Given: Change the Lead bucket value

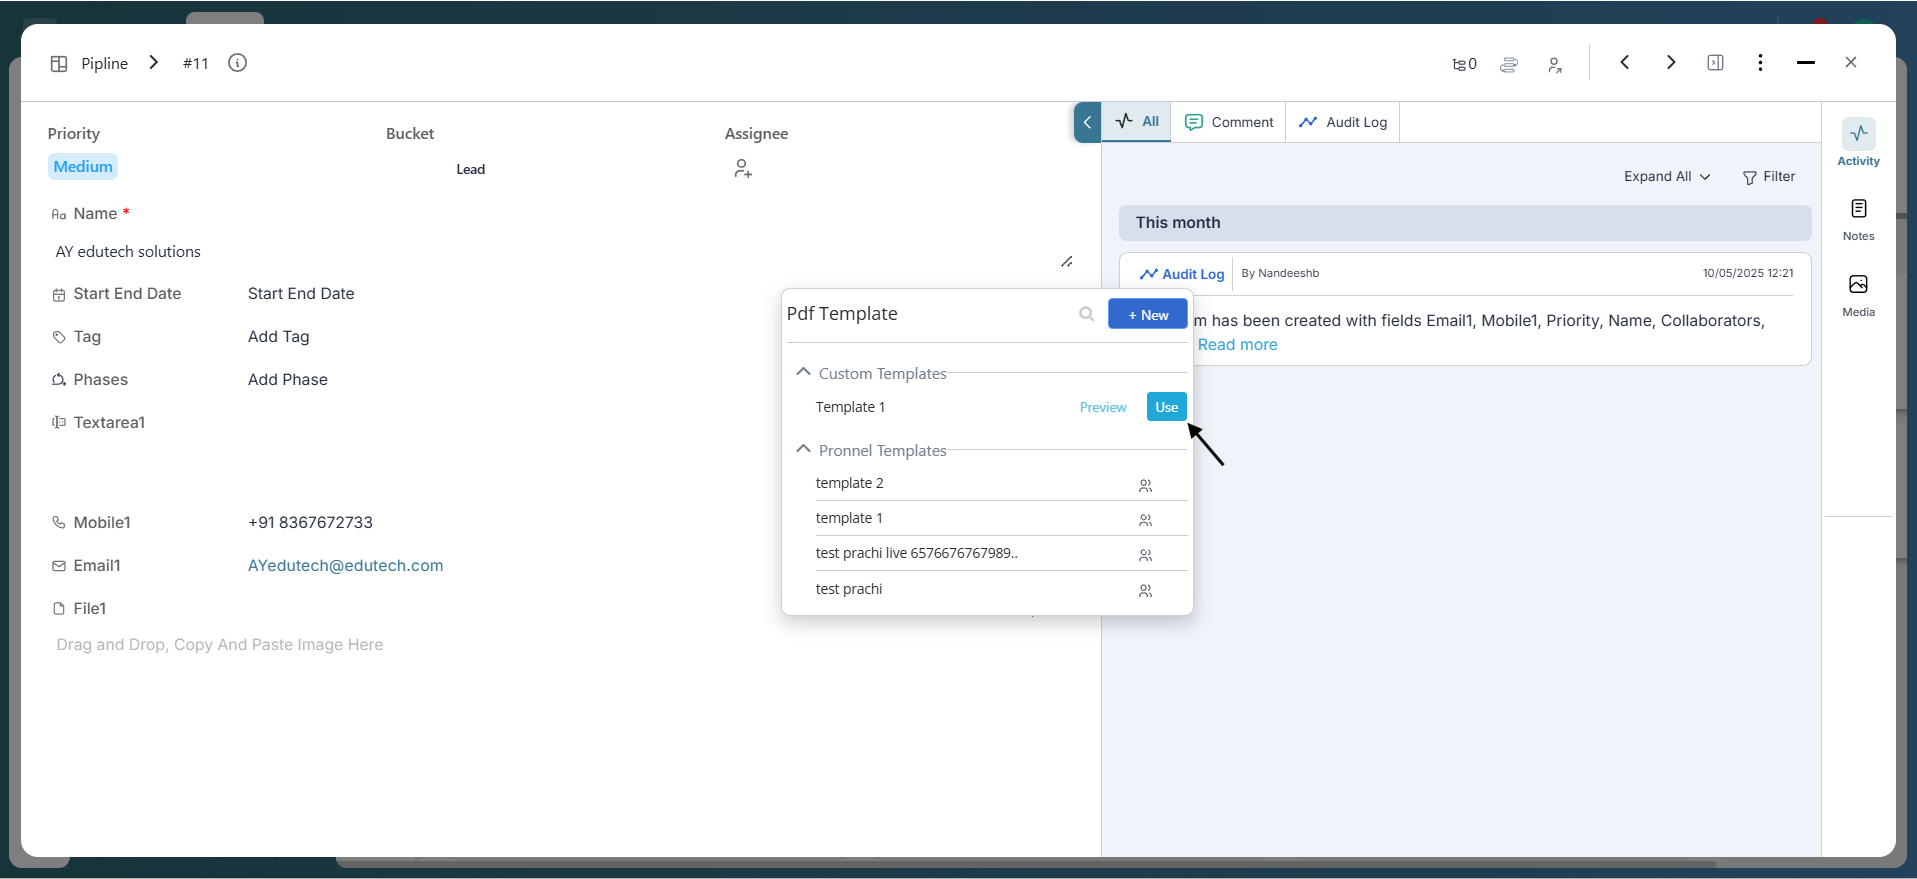Looking at the screenshot, I should click(471, 169).
